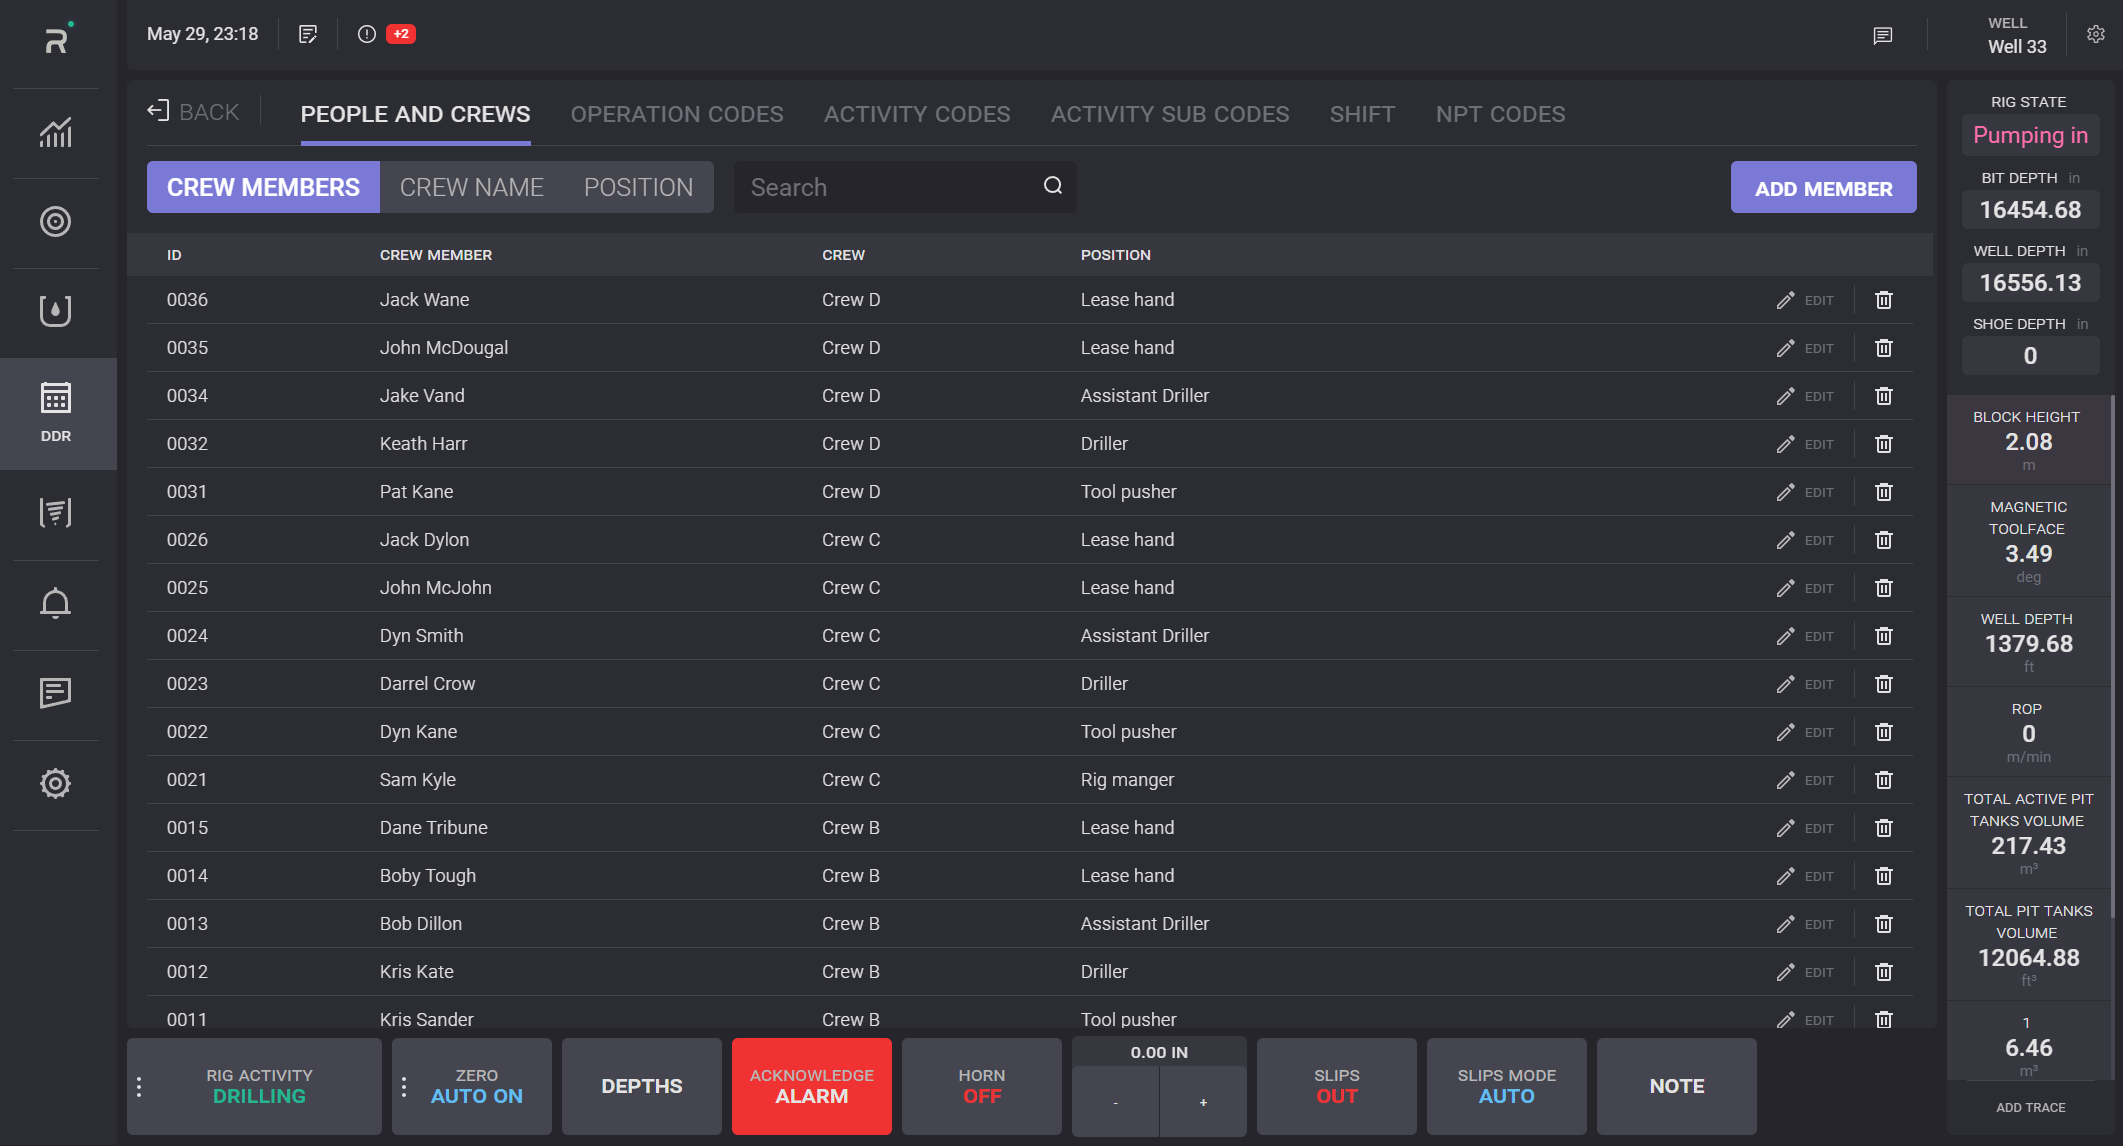The width and height of the screenshot is (2123, 1146).
Task: Edit Keath Harr with pencil icon
Action: point(1786,444)
